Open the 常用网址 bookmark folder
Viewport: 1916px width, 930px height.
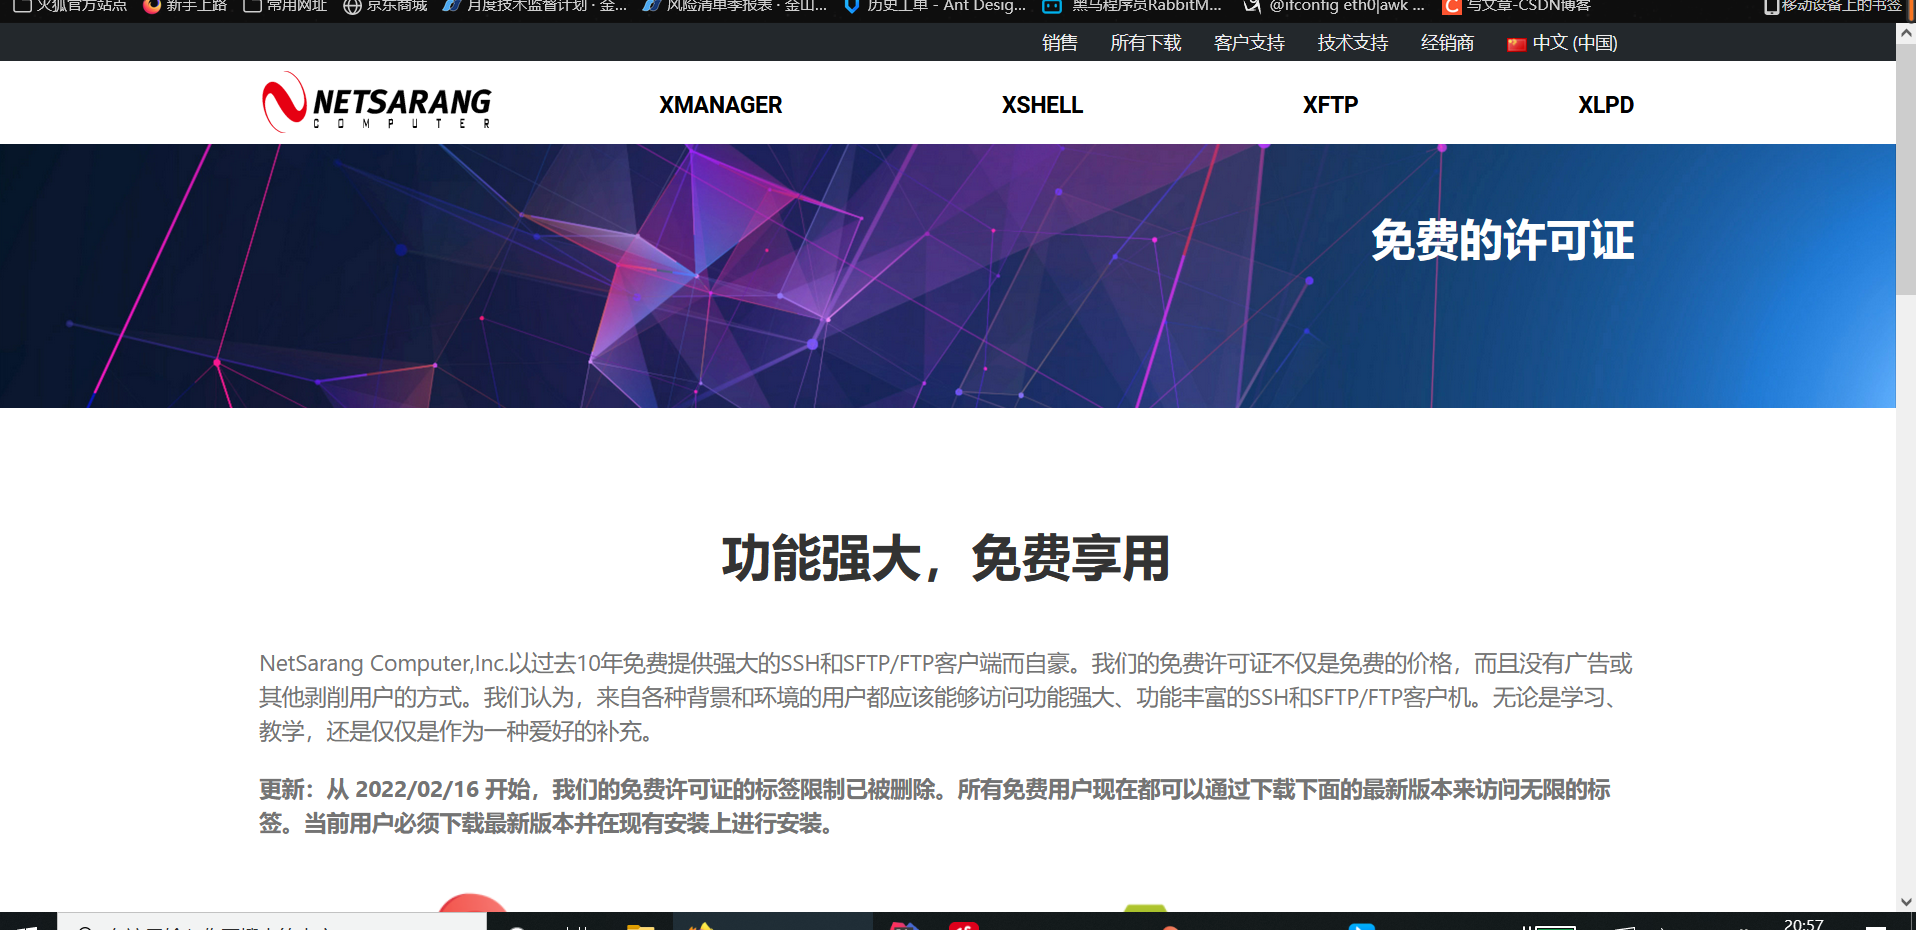pos(285,6)
